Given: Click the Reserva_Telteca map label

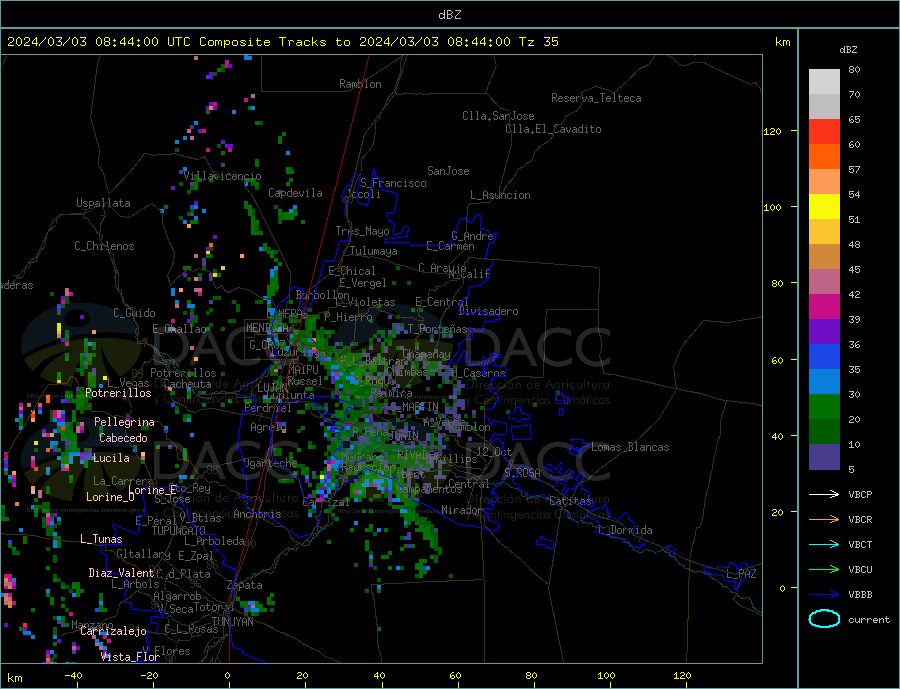Looking at the screenshot, I should click(x=596, y=98).
